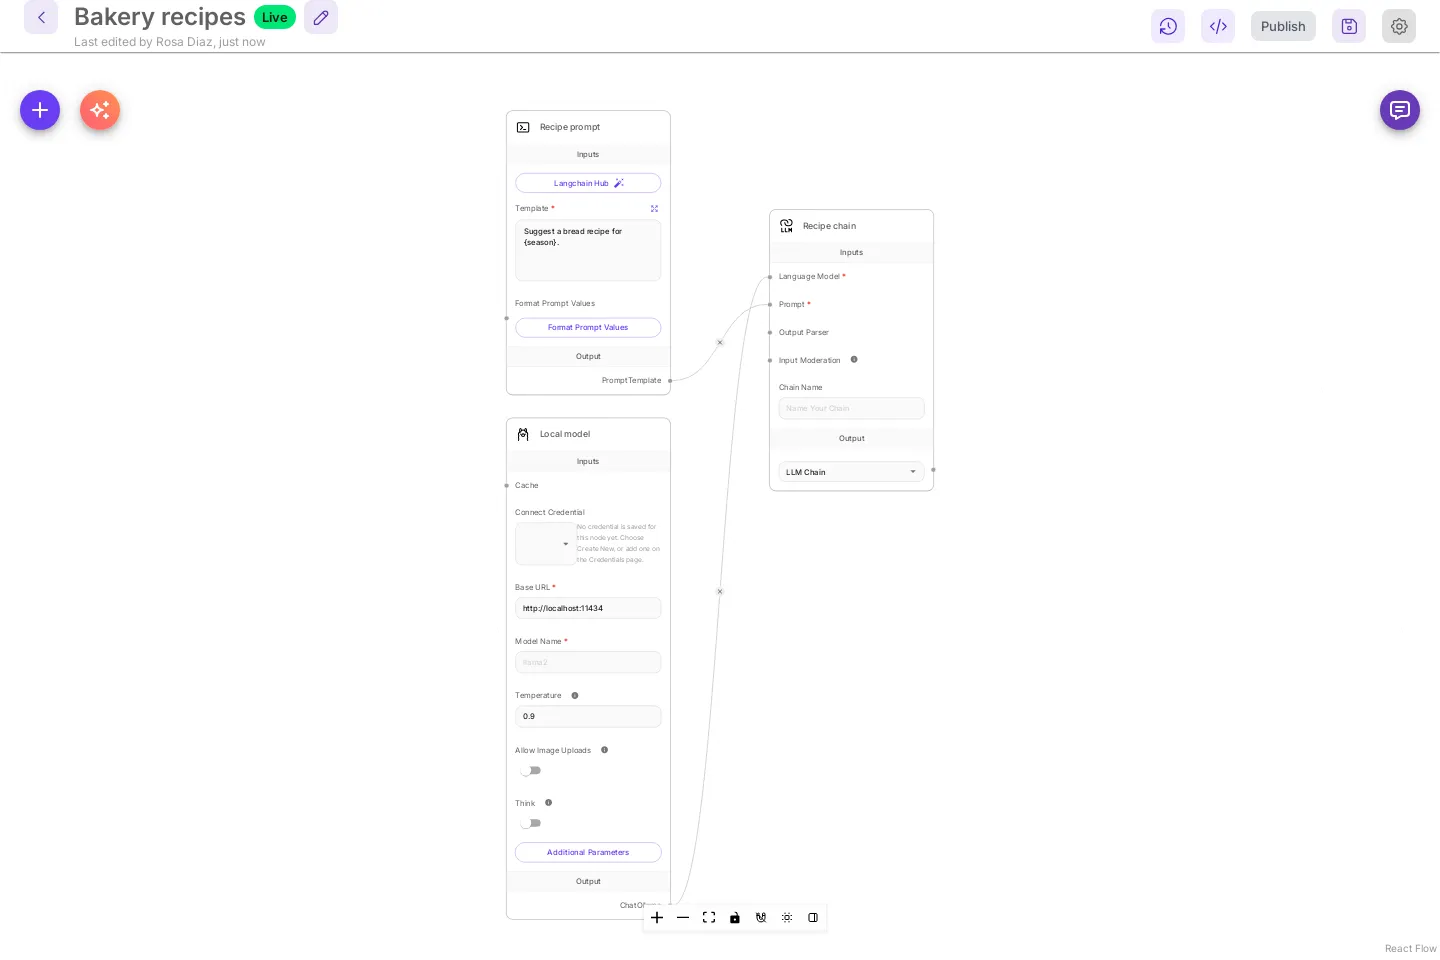Open the LLM Chain output dropdown
The width and height of the screenshot is (1440, 960).
pos(851,472)
